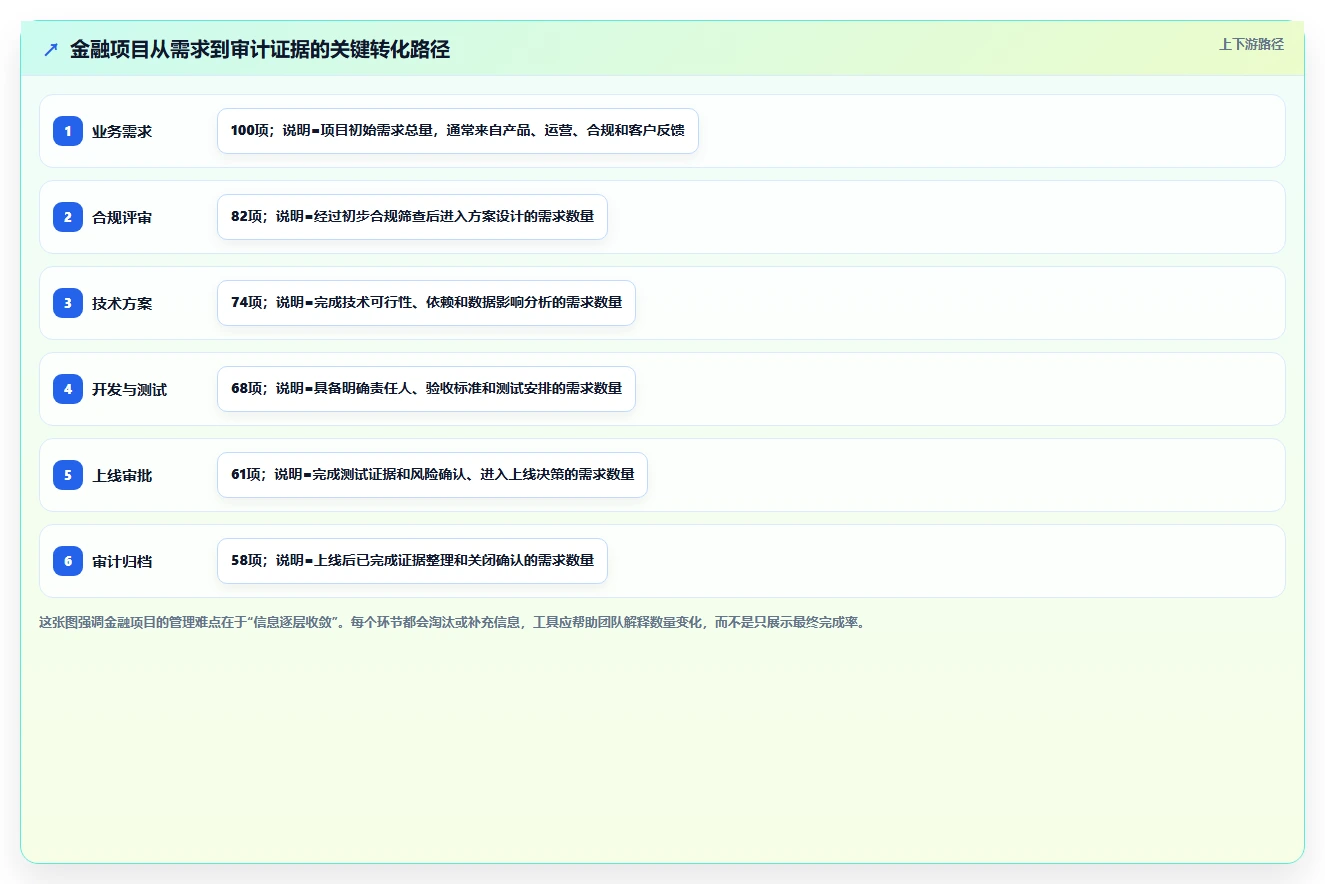
Task: Click the 上下游路径 label
Action: [x=1251, y=44]
